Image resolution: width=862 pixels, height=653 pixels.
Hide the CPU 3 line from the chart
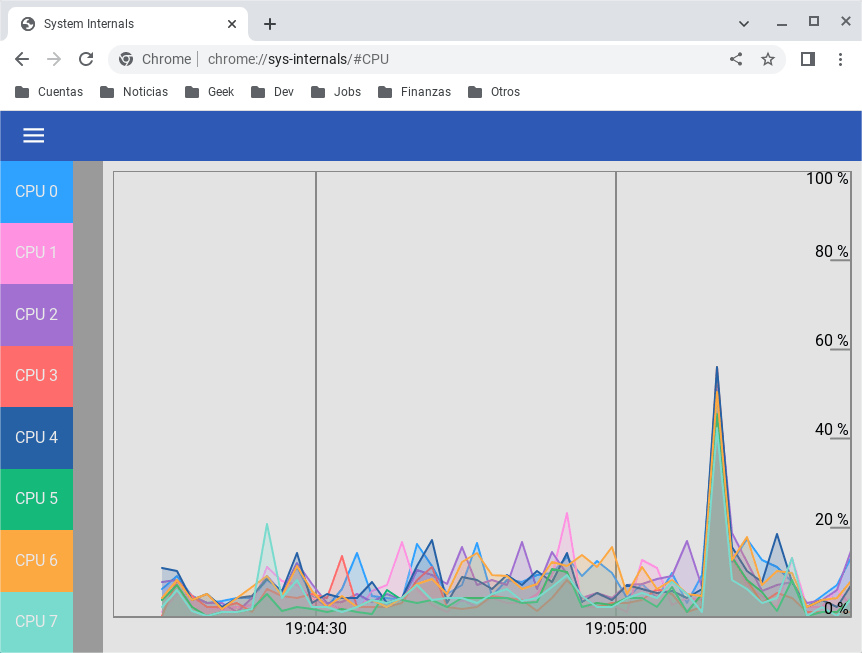pos(36,375)
